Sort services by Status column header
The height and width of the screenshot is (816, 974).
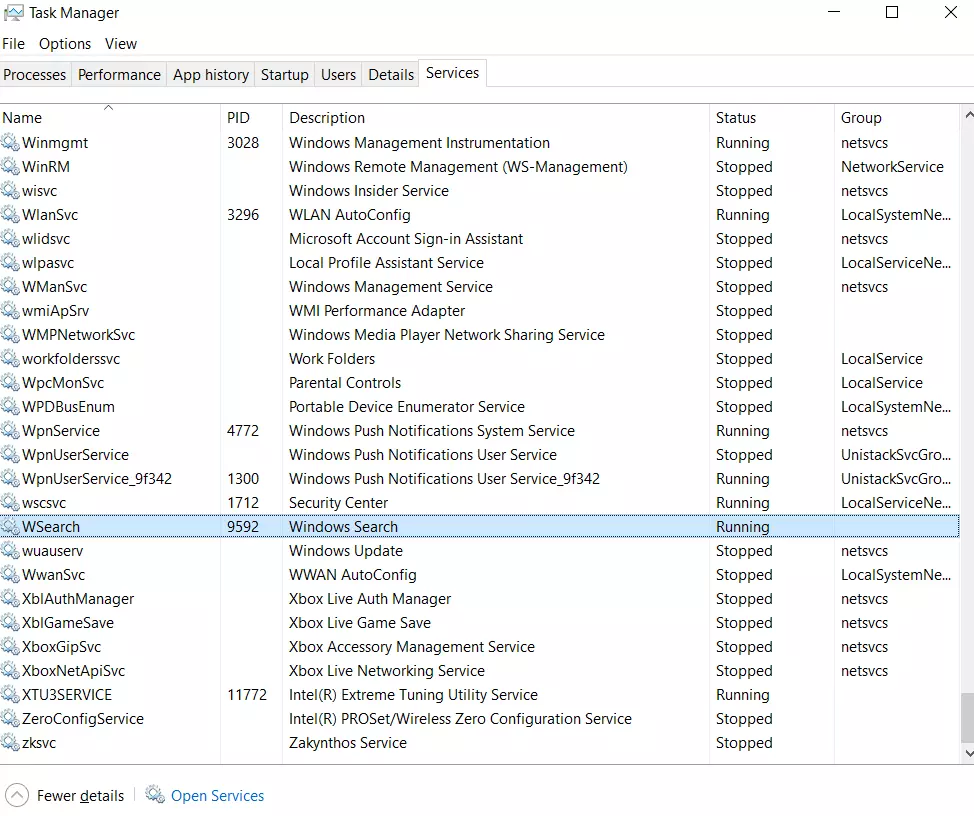(771, 118)
